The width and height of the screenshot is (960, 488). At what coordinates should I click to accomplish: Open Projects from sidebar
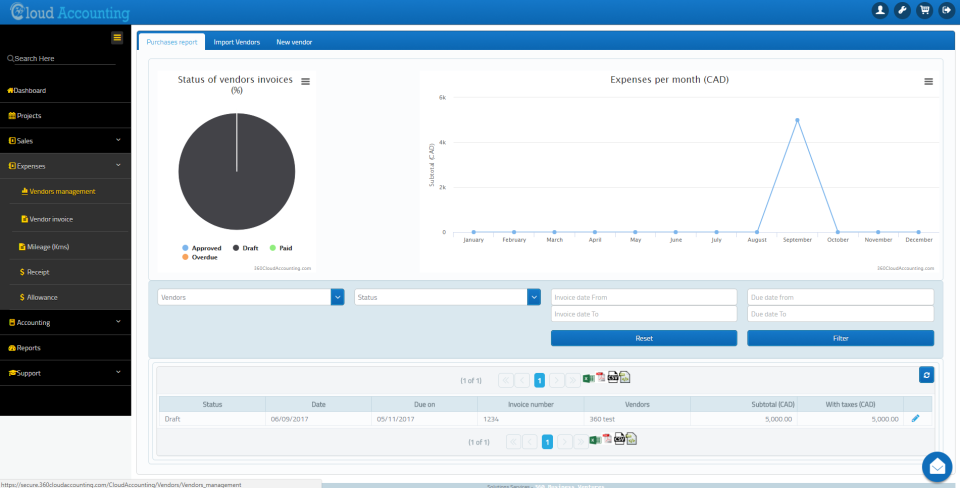tap(66, 115)
